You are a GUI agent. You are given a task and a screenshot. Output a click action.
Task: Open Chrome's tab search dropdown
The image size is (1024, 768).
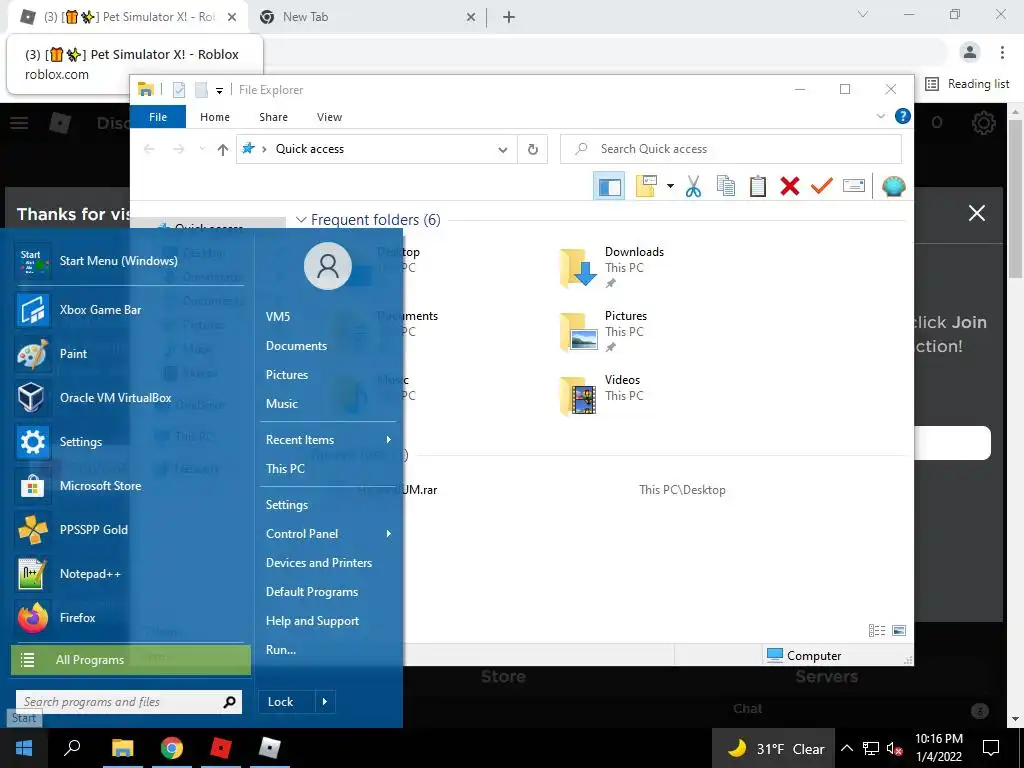863,14
